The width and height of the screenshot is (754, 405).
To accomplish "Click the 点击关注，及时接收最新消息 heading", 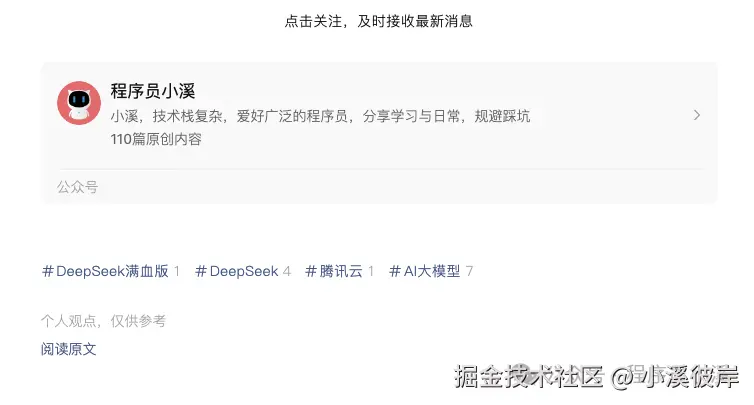I will [378, 21].
